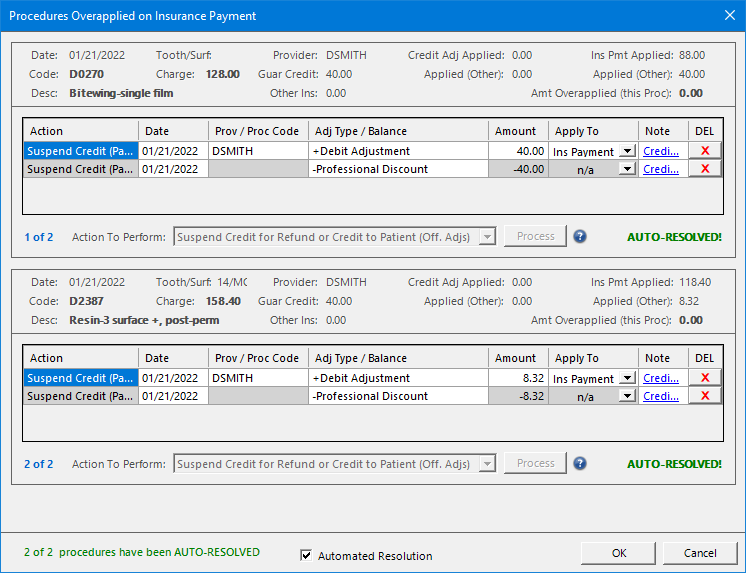Delete the -40.00 Professional Discount row
This screenshot has height=573, width=746.
(x=704, y=169)
